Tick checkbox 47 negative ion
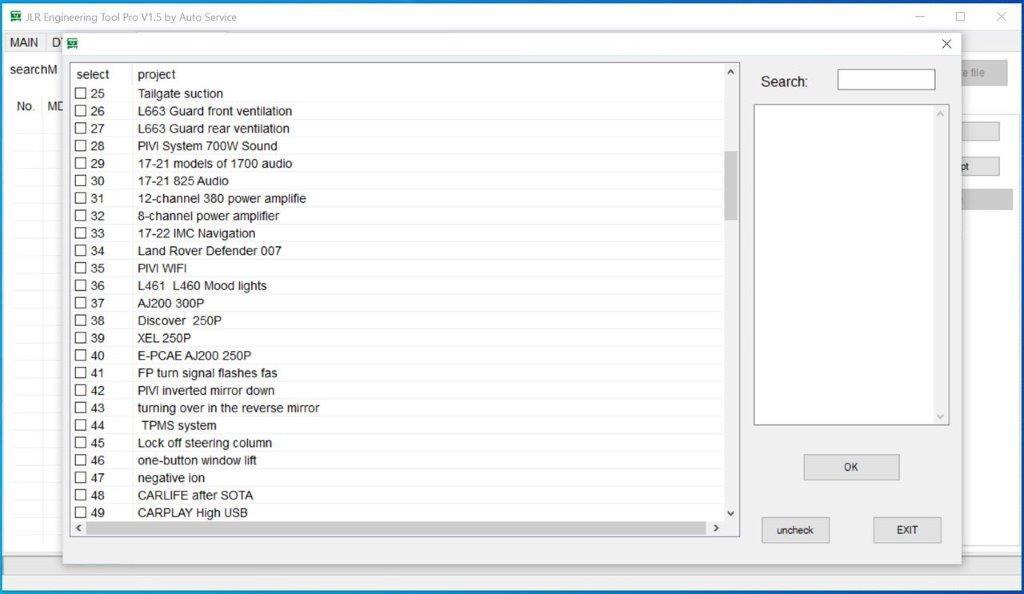 click(80, 478)
